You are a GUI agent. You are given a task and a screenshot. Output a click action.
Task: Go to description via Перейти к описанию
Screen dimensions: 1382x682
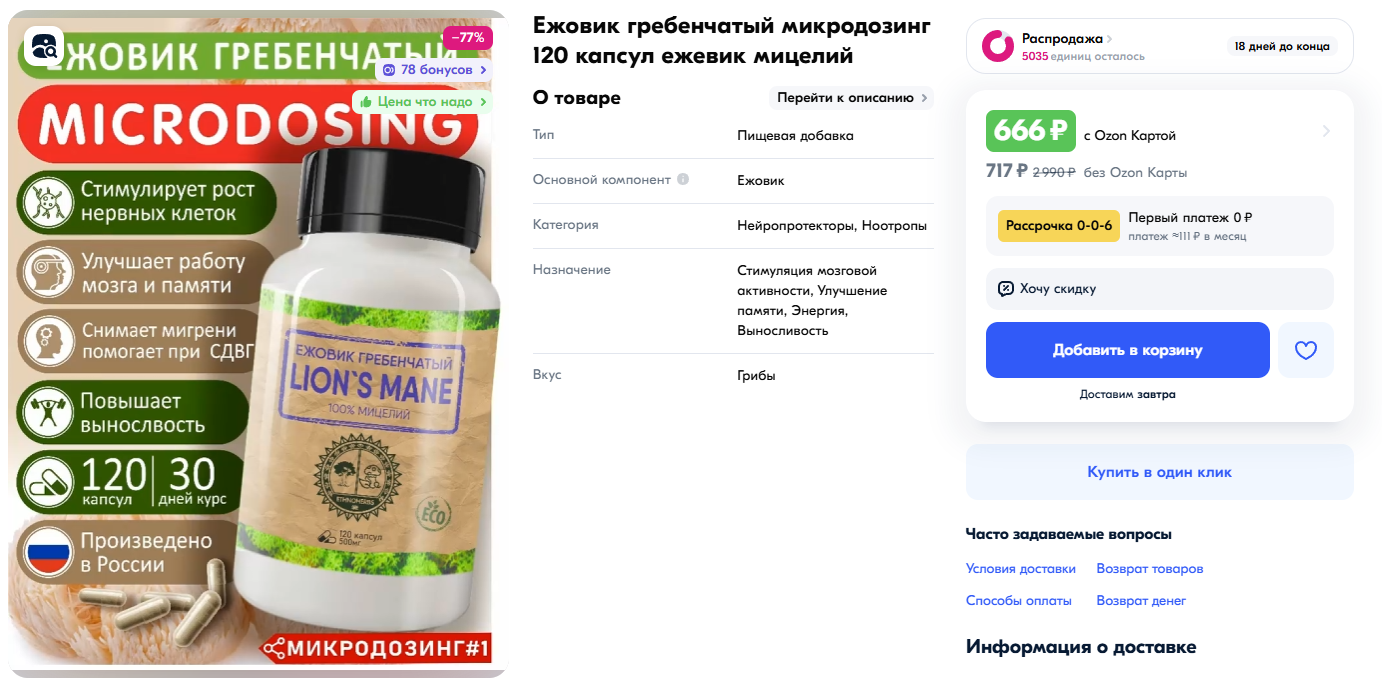(851, 98)
